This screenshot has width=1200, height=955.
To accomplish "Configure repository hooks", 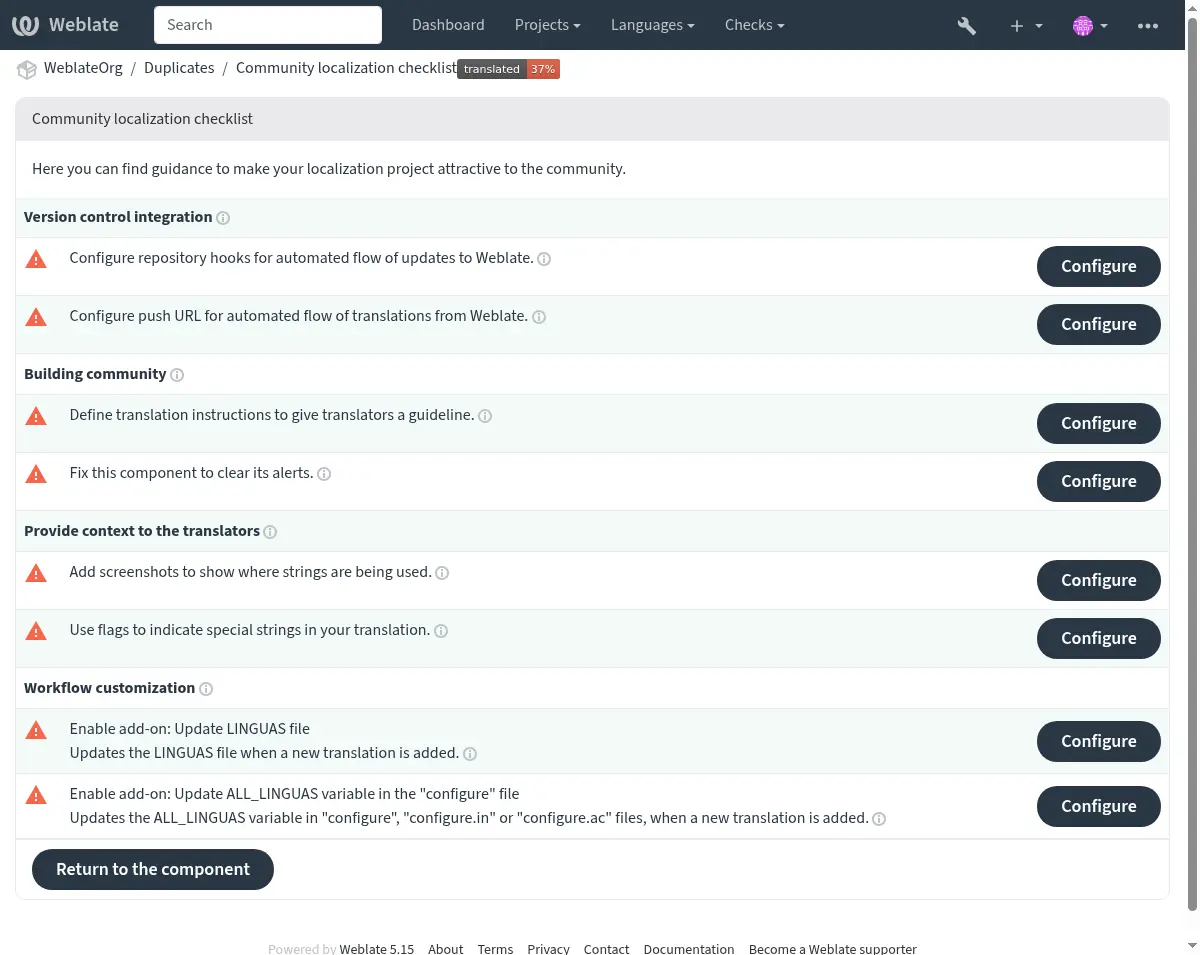I will pos(1098,266).
